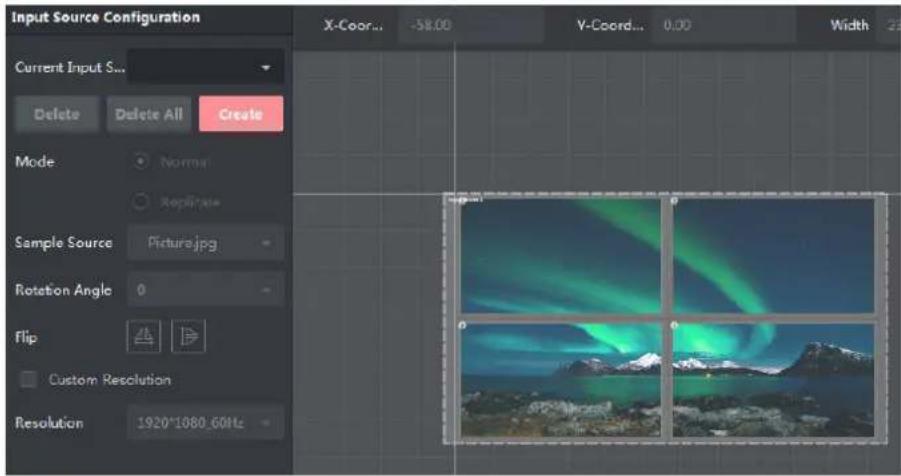Open the Sample Source Picture.jpg dropdown

[x=205, y=243]
